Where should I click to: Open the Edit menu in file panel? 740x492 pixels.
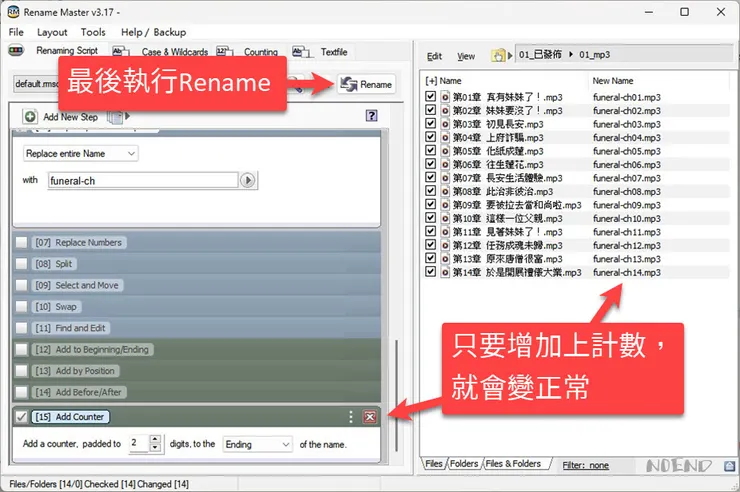434,56
